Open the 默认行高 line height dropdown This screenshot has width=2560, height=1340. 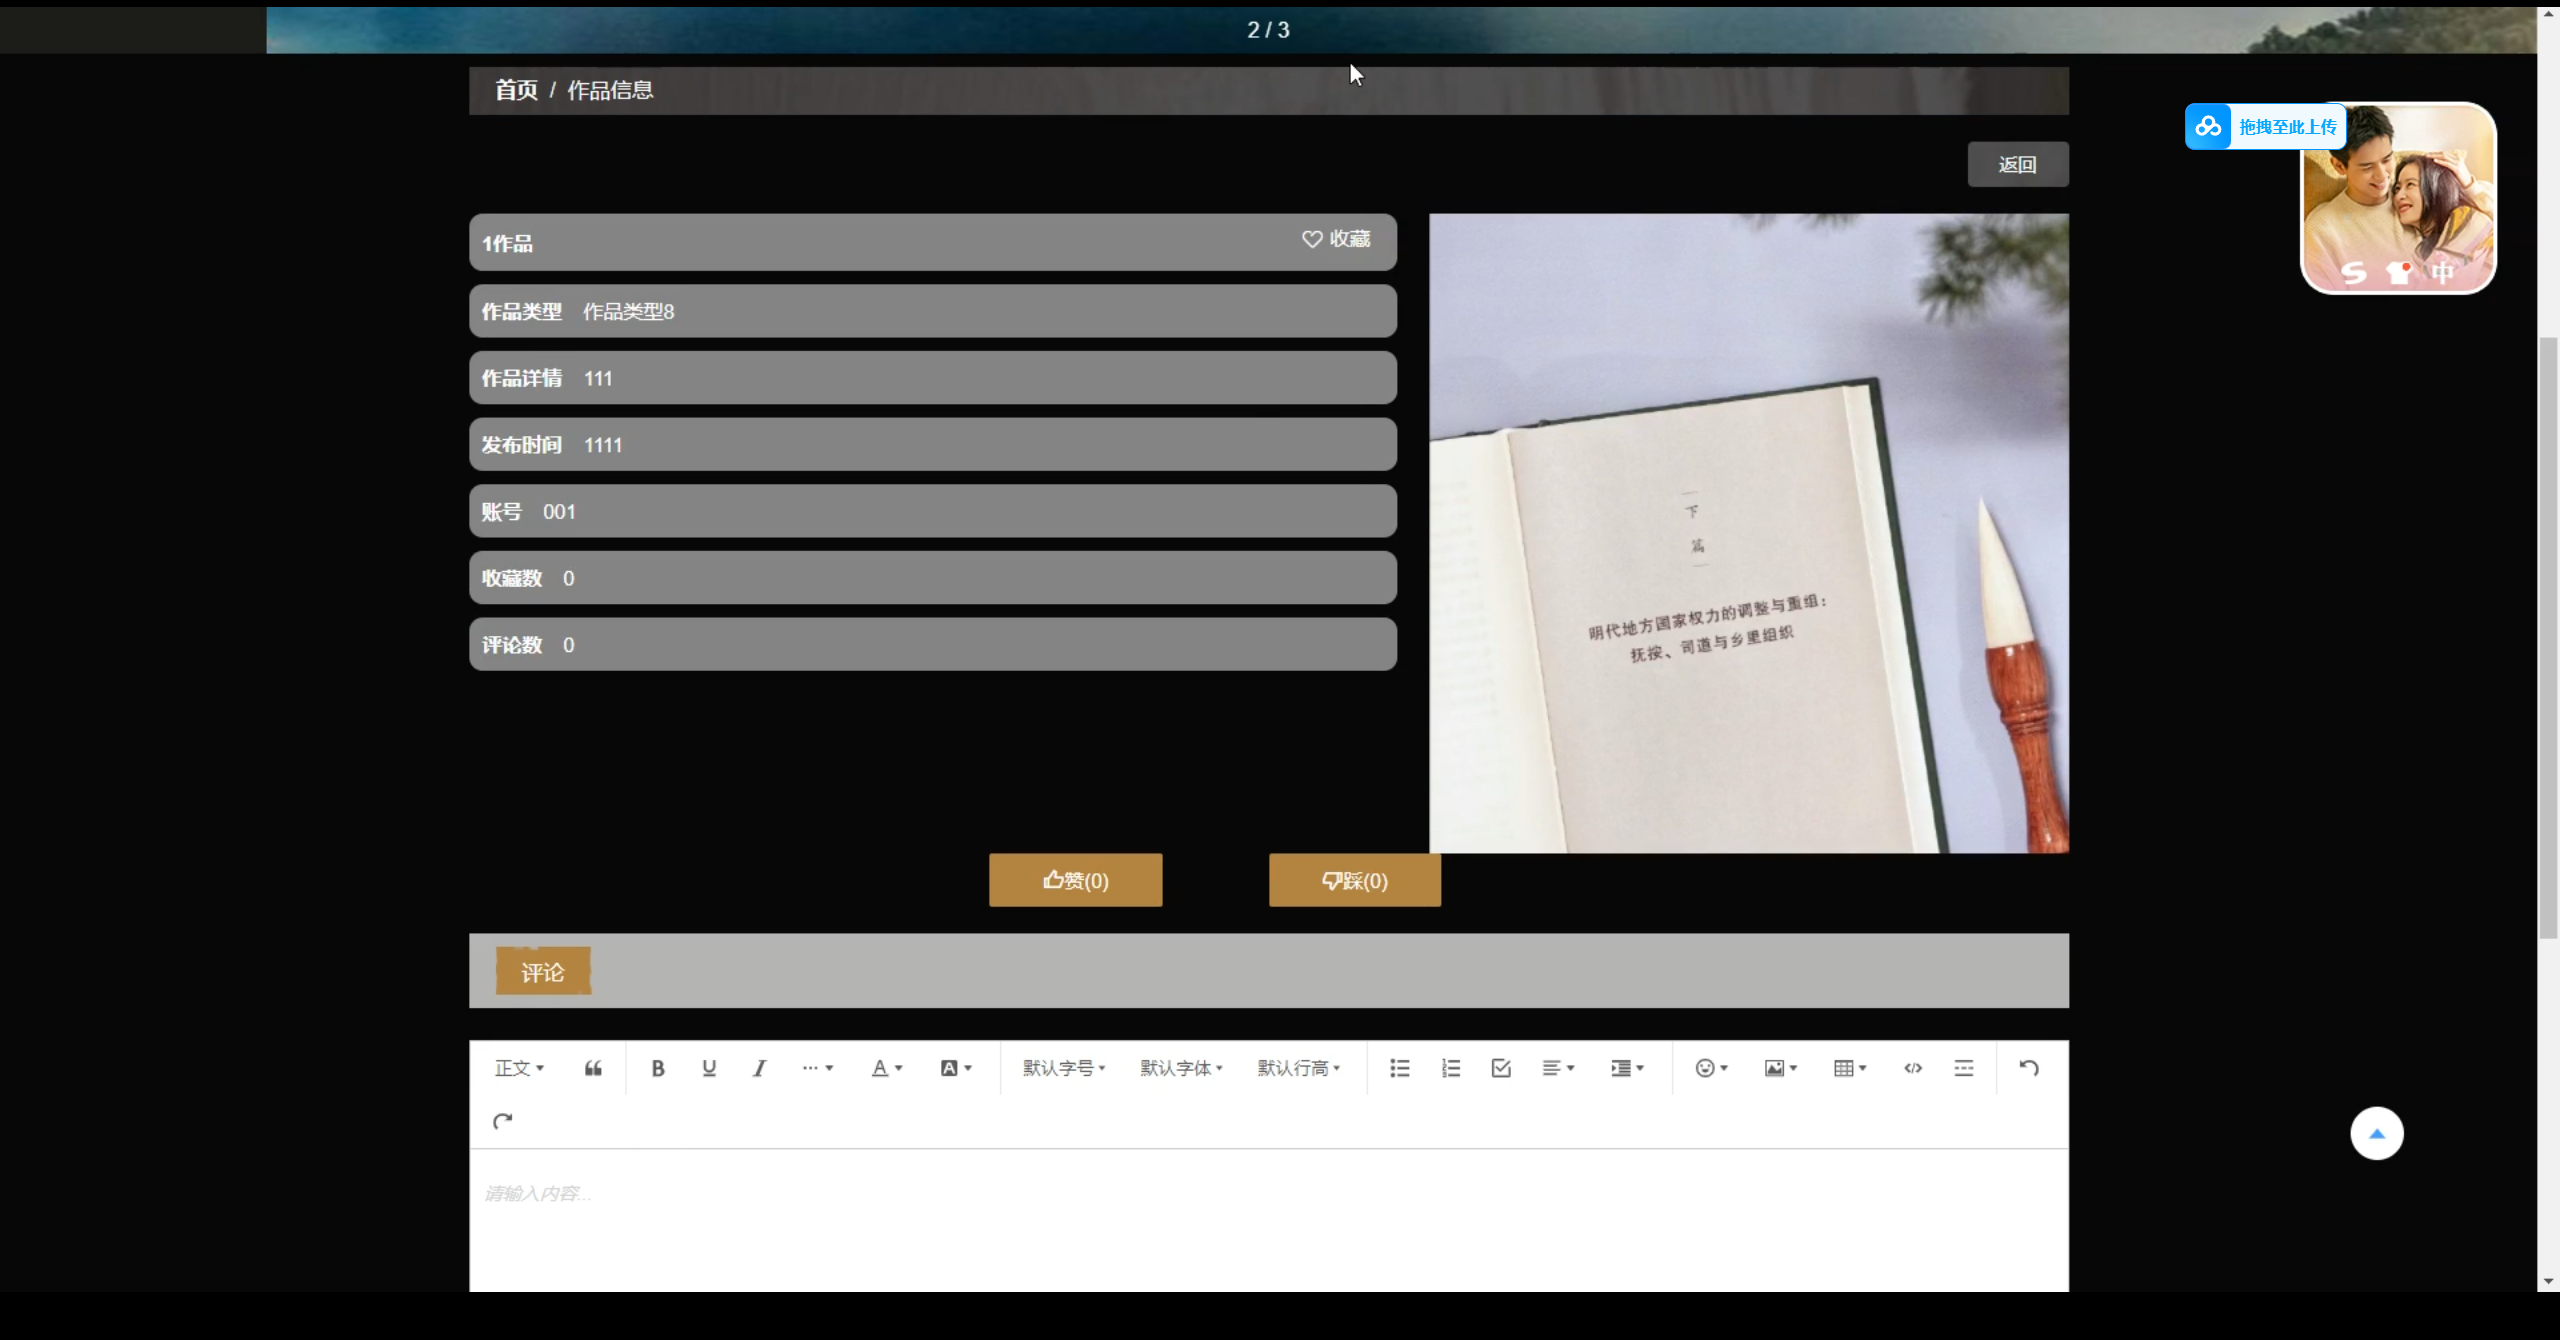tap(1298, 1068)
